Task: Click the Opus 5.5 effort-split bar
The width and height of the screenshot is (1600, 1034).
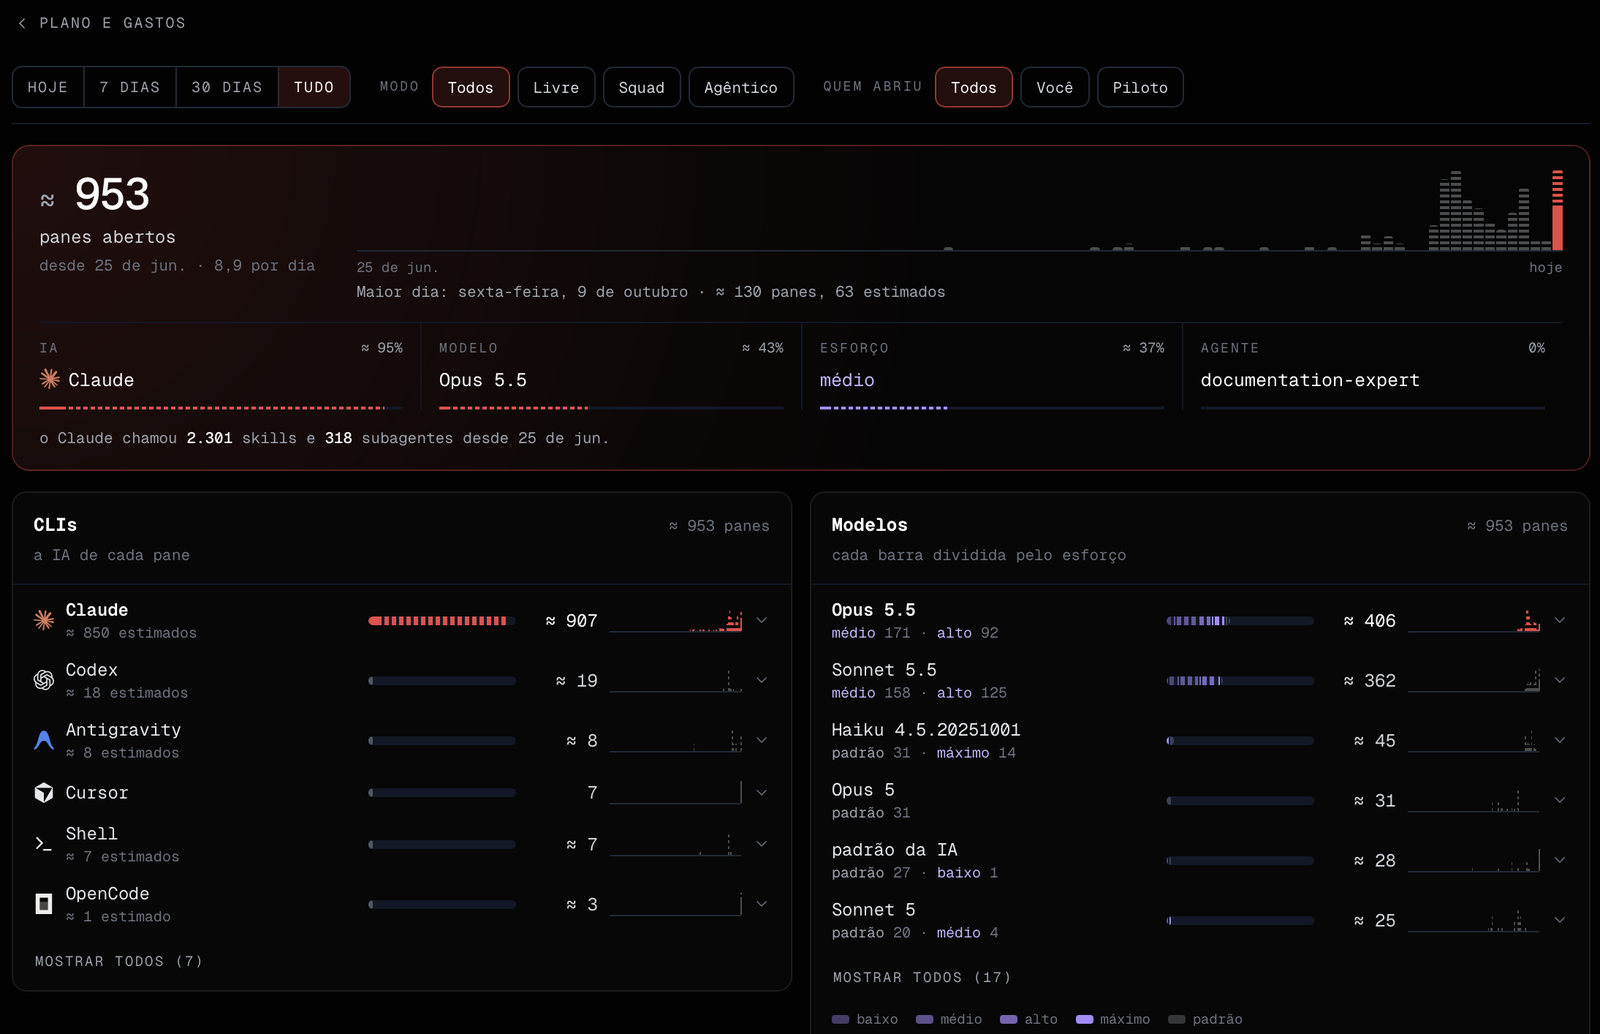Action: pos(1240,621)
